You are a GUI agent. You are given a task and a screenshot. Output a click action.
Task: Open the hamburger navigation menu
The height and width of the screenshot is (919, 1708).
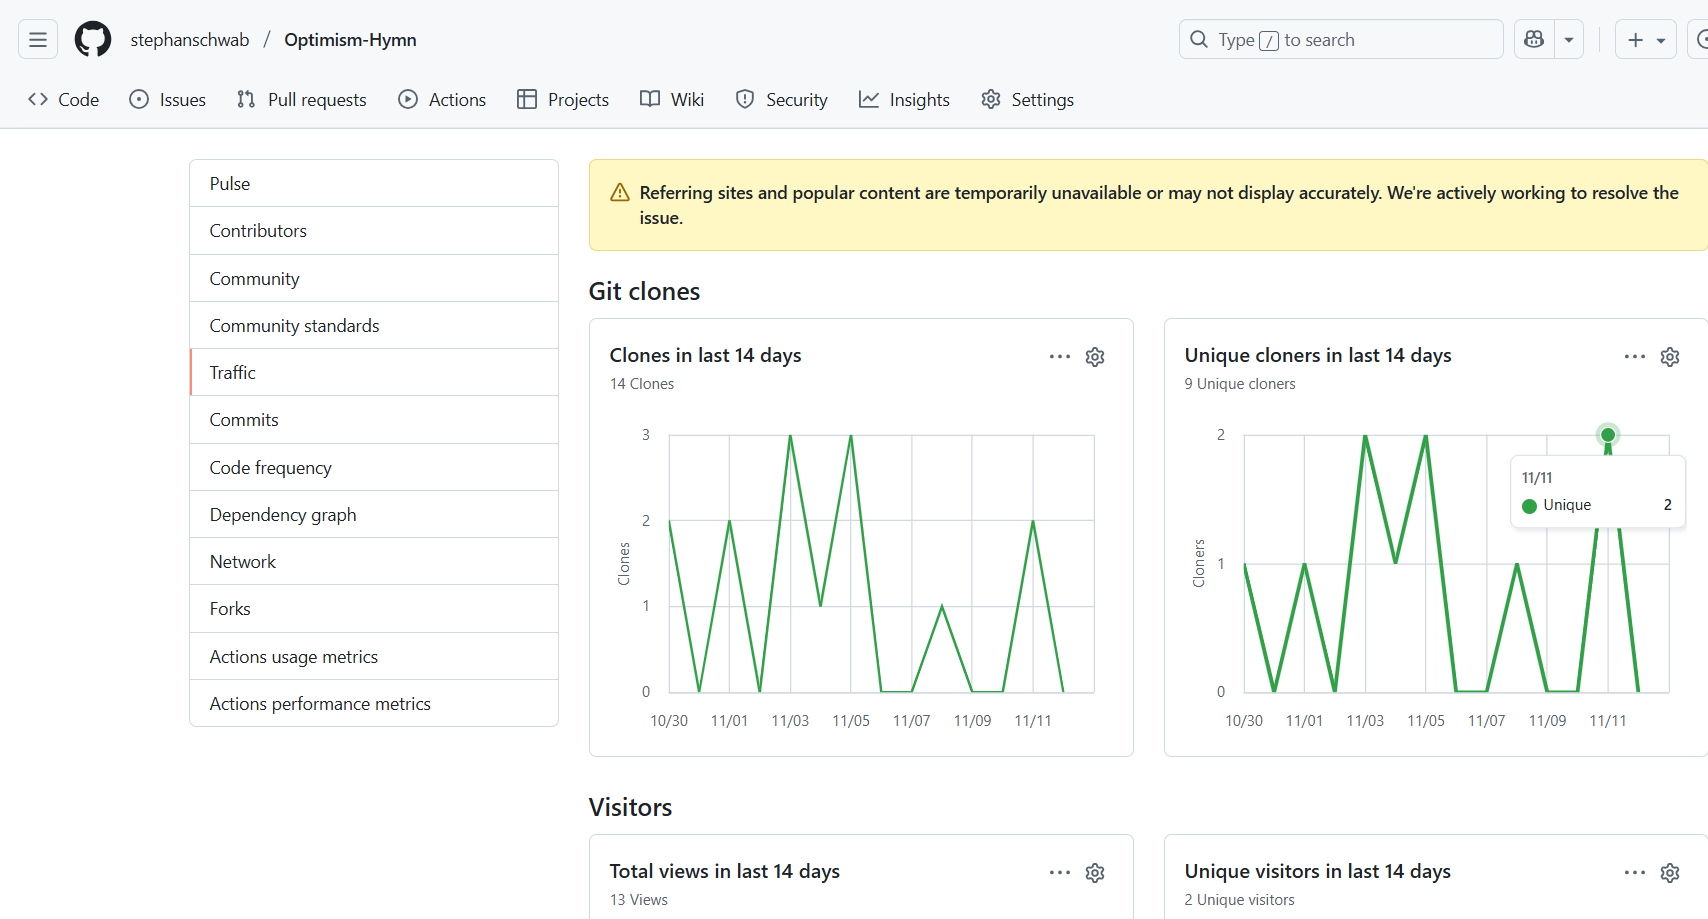point(38,40)
